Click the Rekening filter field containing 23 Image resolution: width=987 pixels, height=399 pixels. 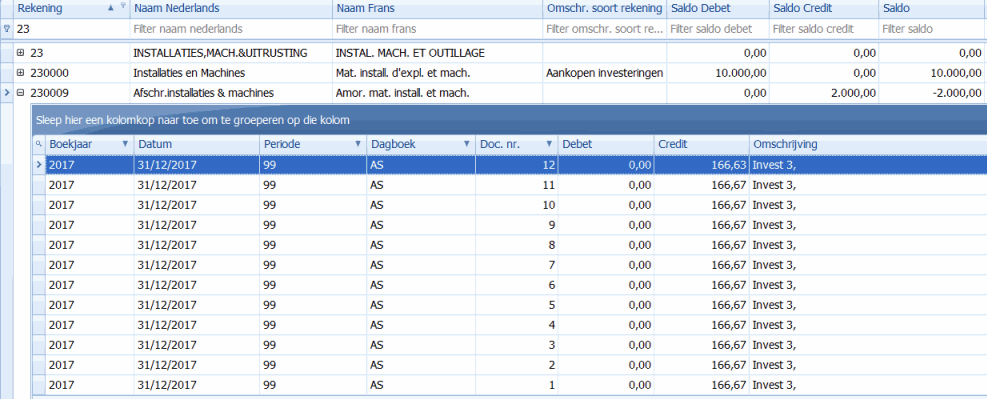click(71, 29)
